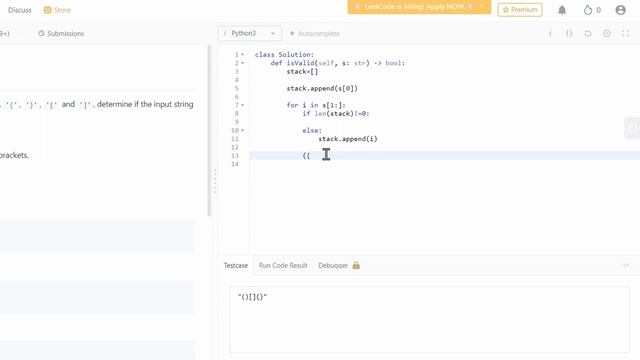The height and width of the screenshot is (360, 640).
Task: Show editor info icon
Action: 550,33
